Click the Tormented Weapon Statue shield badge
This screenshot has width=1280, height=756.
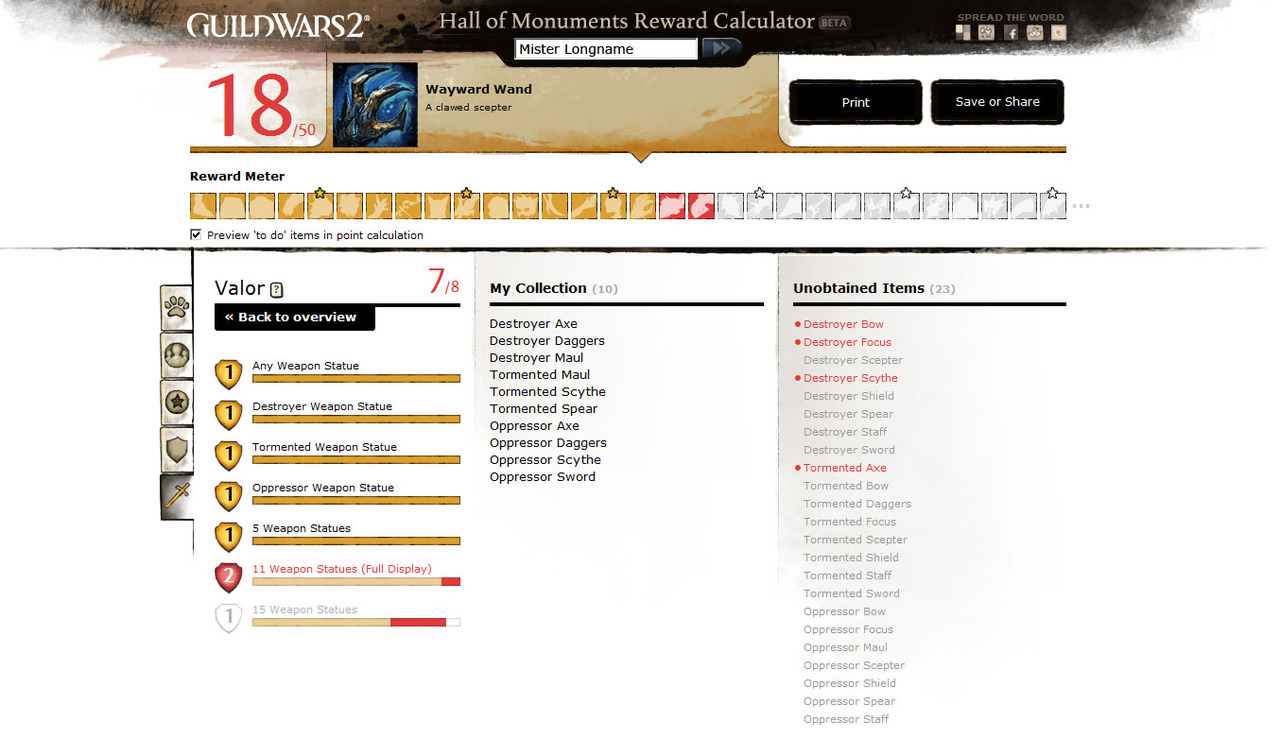229,455
